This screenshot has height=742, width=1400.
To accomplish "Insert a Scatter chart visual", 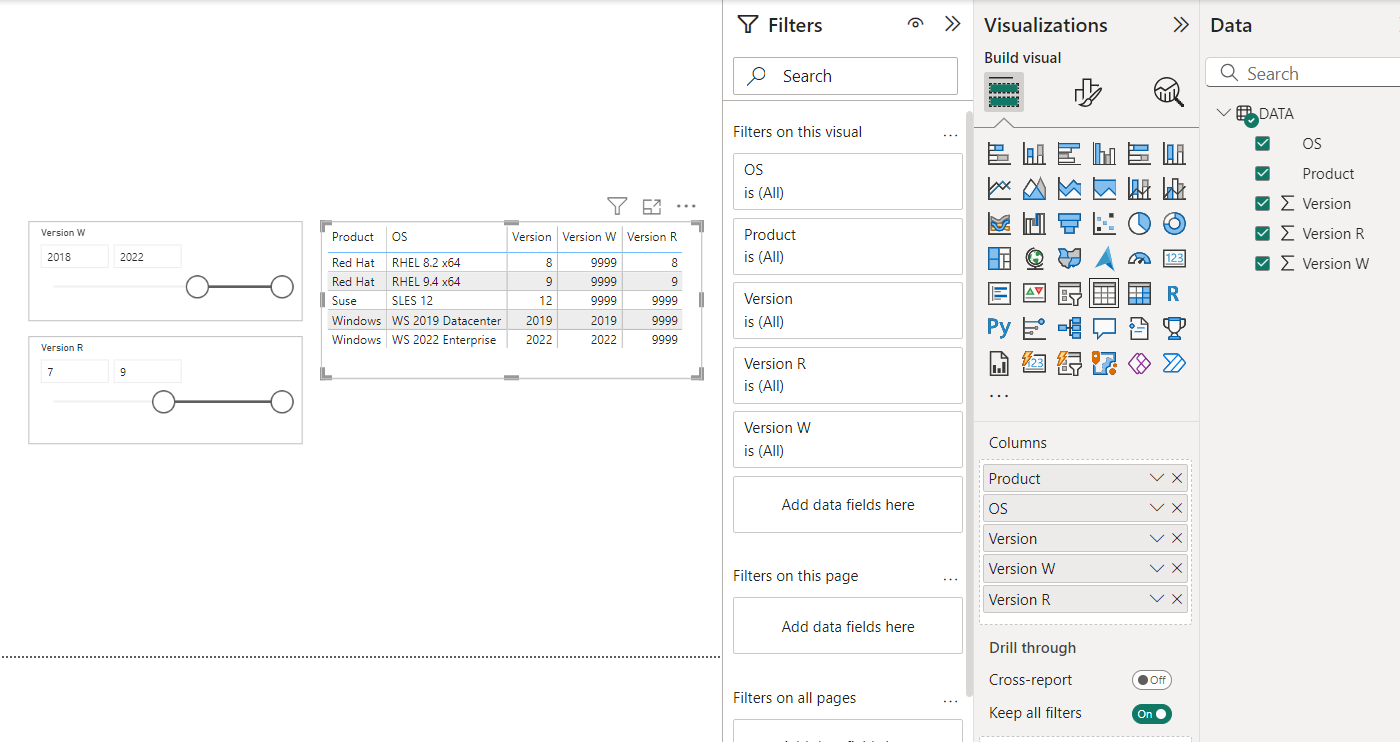I will pyautogui.click(x=1104, y=223).
